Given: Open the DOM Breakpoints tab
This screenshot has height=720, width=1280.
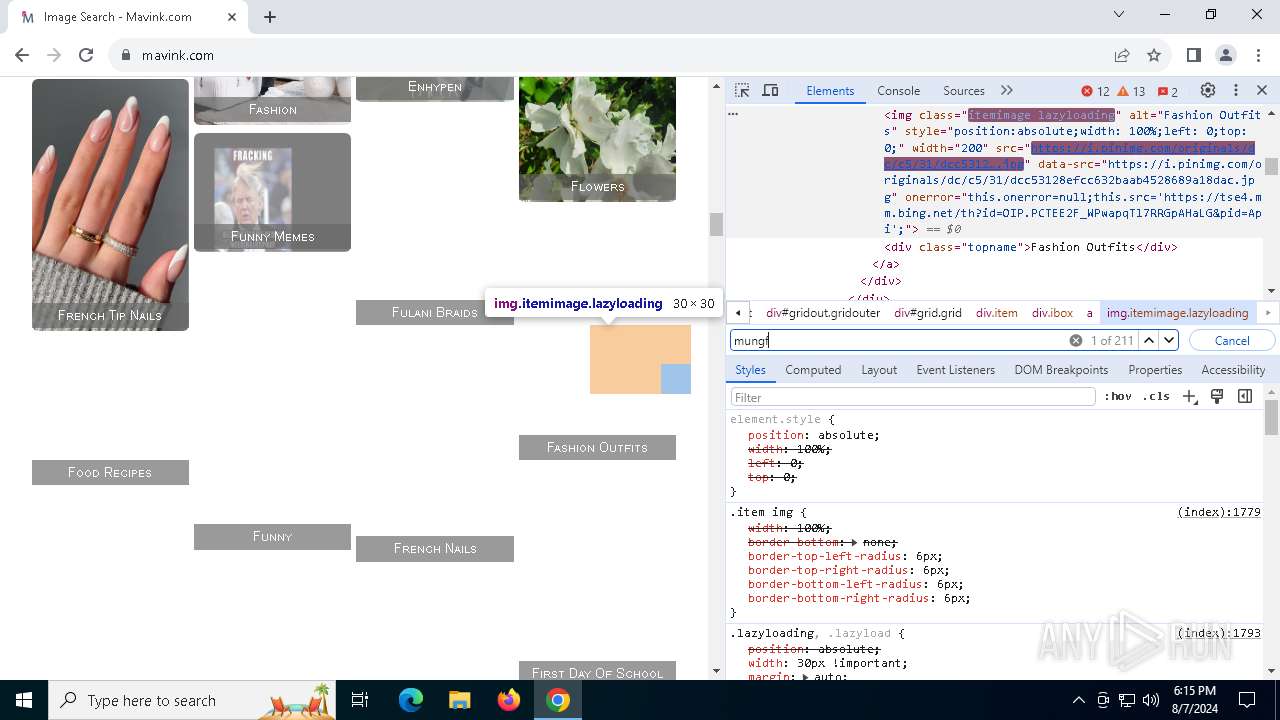Looking at the screenshot, I should tap(1061, 369).
